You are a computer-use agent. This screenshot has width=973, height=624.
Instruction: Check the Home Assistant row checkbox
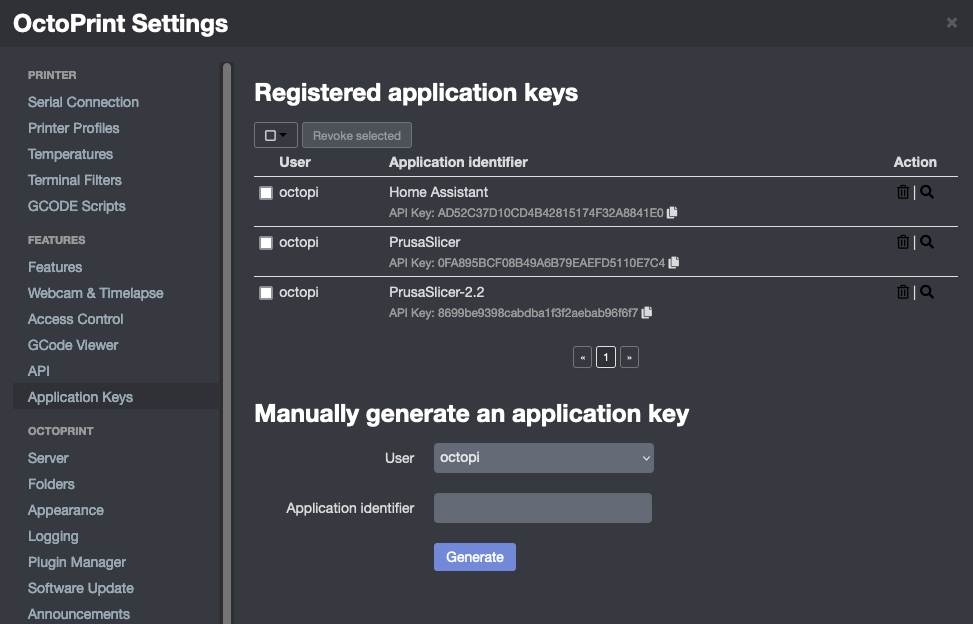tap(266, 193)
